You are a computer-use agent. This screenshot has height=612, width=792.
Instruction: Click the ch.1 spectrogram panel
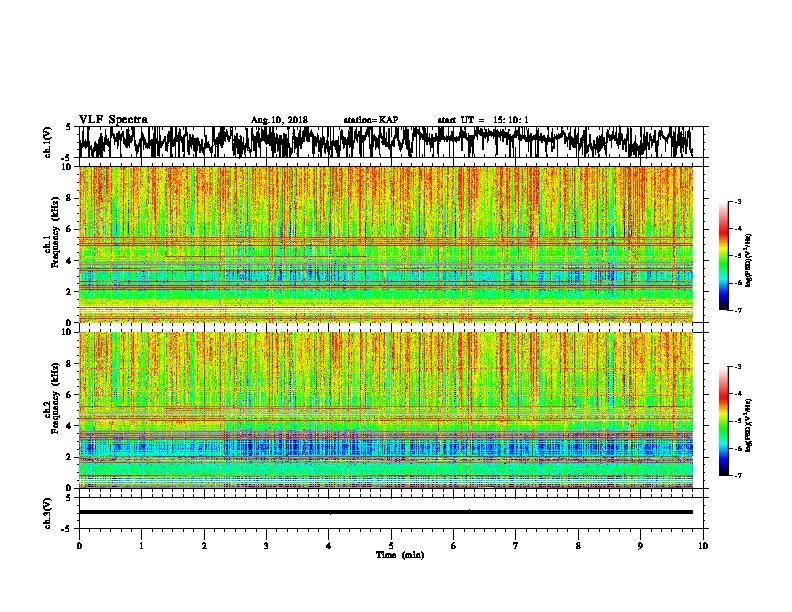[x=385, y=244]
